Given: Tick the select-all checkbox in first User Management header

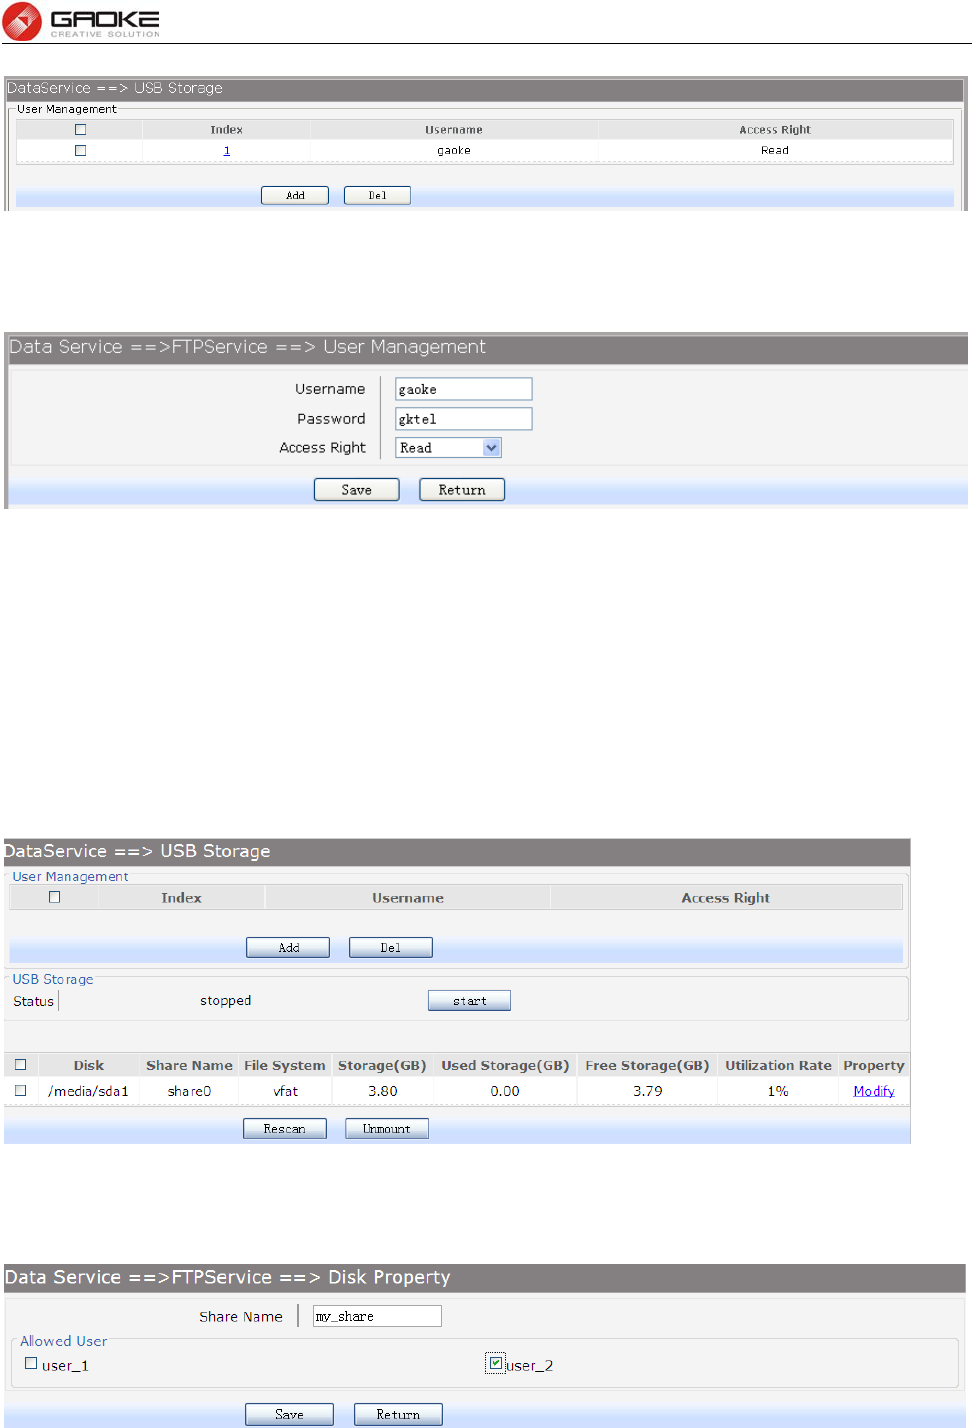Looking at the screenshot, I should [81, 130].
